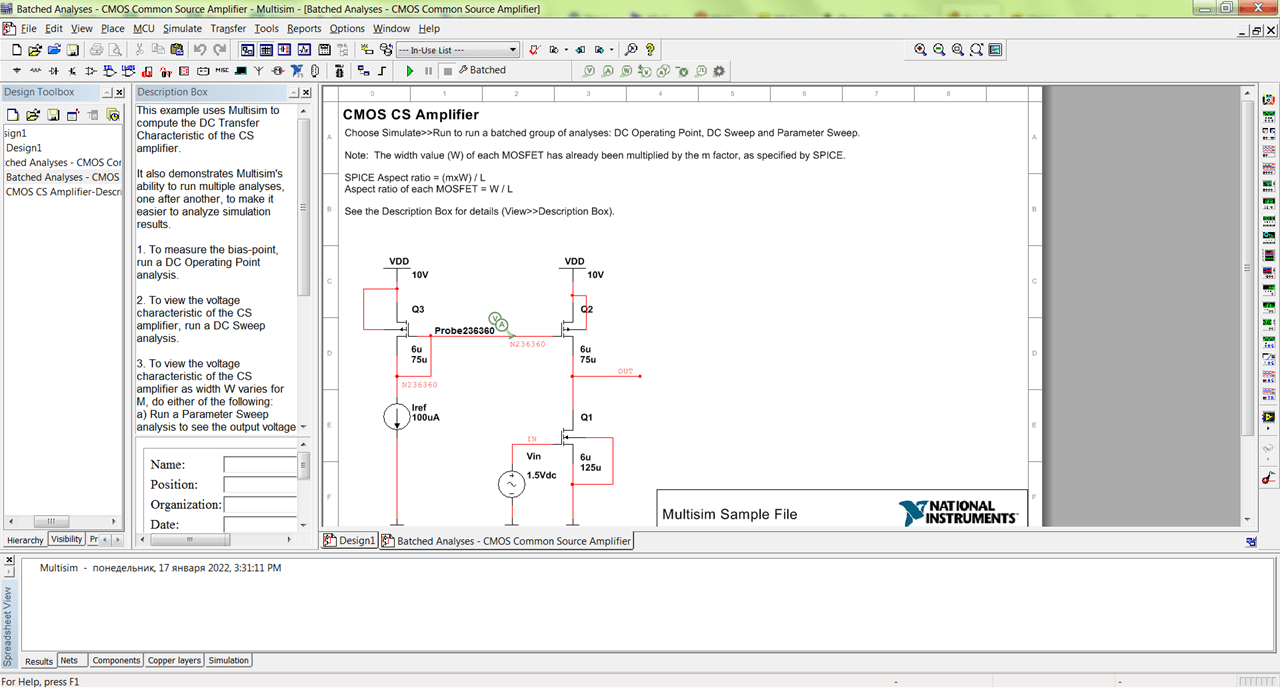Click Save icon in main toolbar
This screenshot has height=688, width=1280.
point(72,49)
